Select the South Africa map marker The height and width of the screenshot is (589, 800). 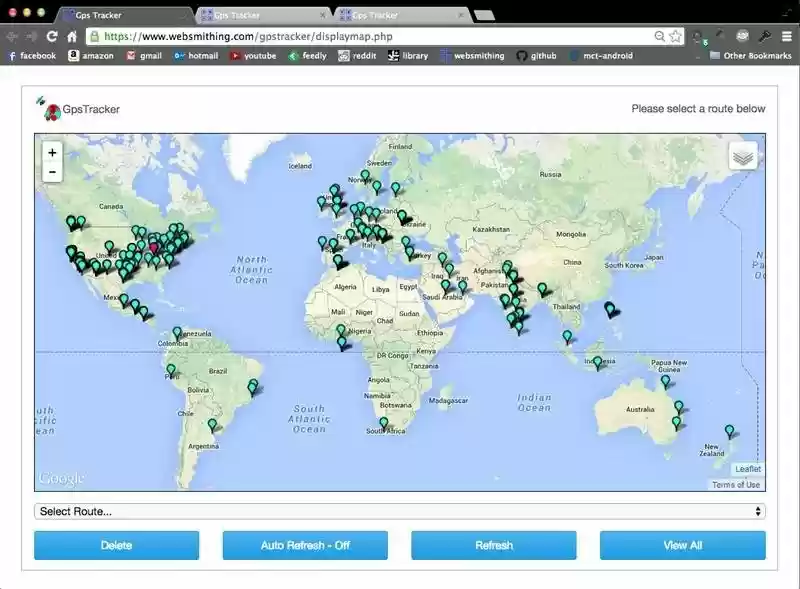click(383, 424)
